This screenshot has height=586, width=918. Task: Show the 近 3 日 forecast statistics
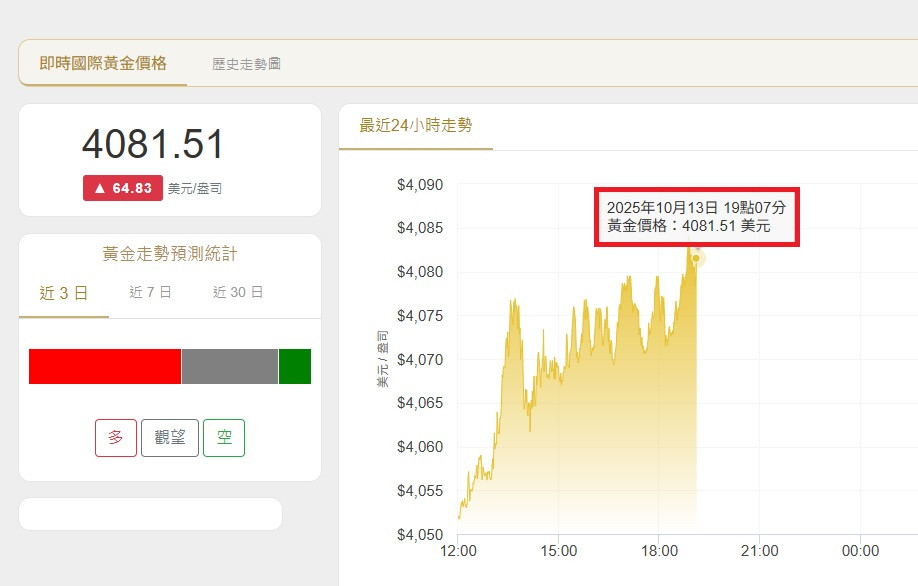click(64, 293)
